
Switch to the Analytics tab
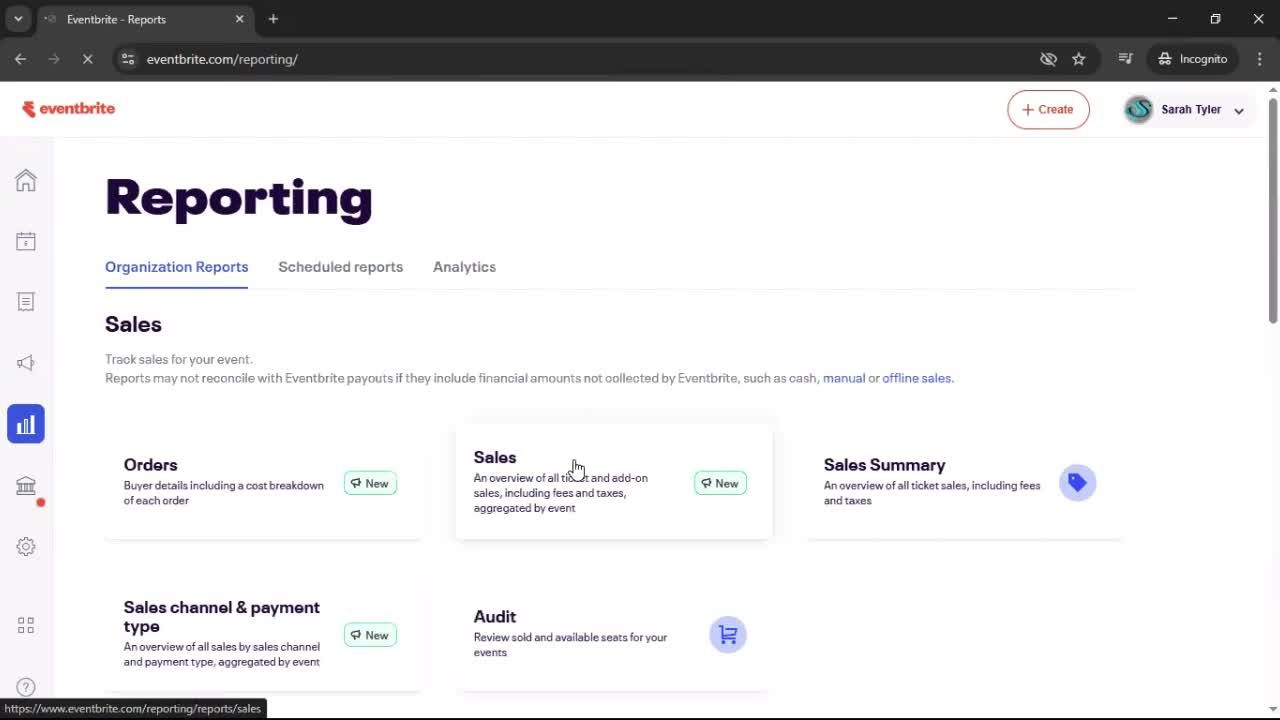464,267
